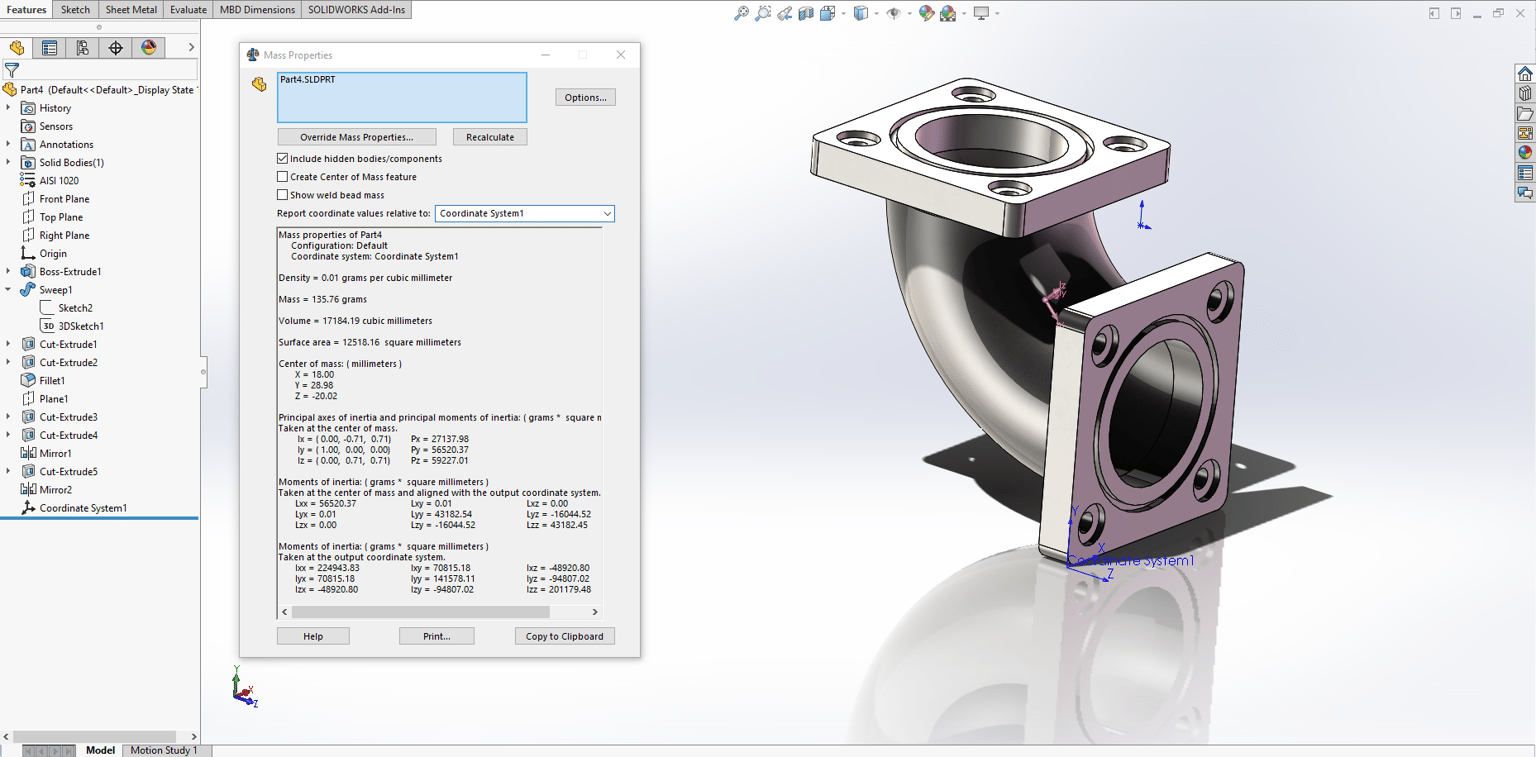Screen dimensions: 1536x757
Task: Open the ConfigurationManager tab icon
Action: tap(82, 47)
